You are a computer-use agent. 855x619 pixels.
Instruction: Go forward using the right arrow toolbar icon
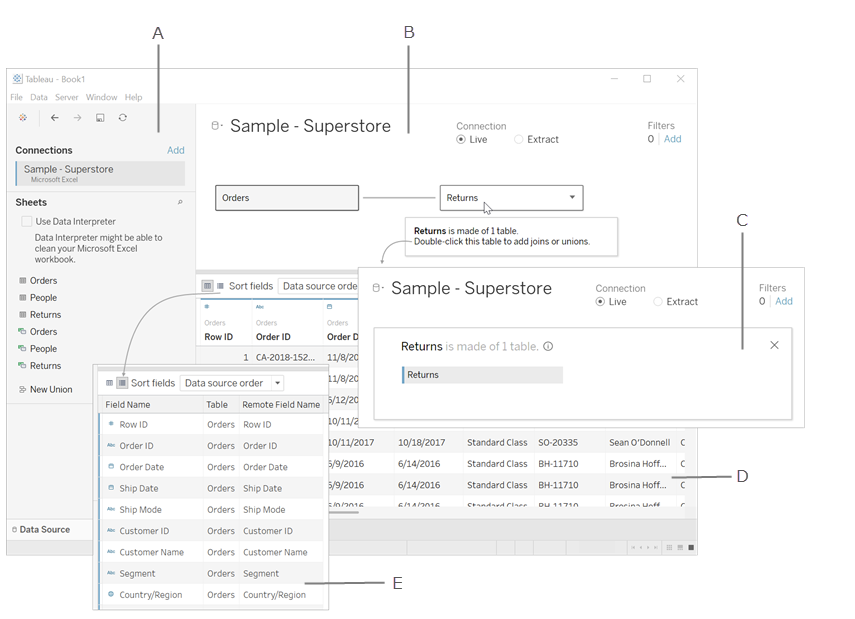click(77, 117)
